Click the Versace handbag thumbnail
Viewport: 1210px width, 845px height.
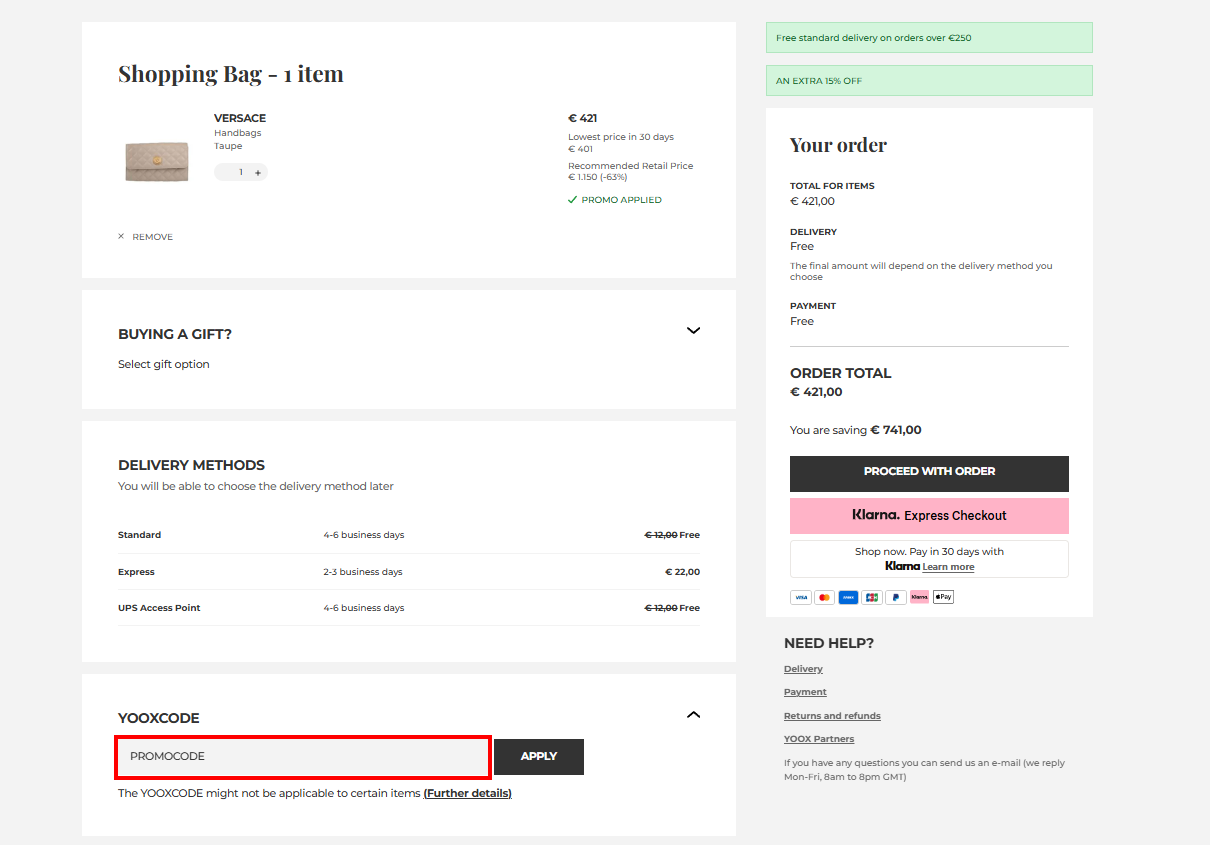[157, 160]
